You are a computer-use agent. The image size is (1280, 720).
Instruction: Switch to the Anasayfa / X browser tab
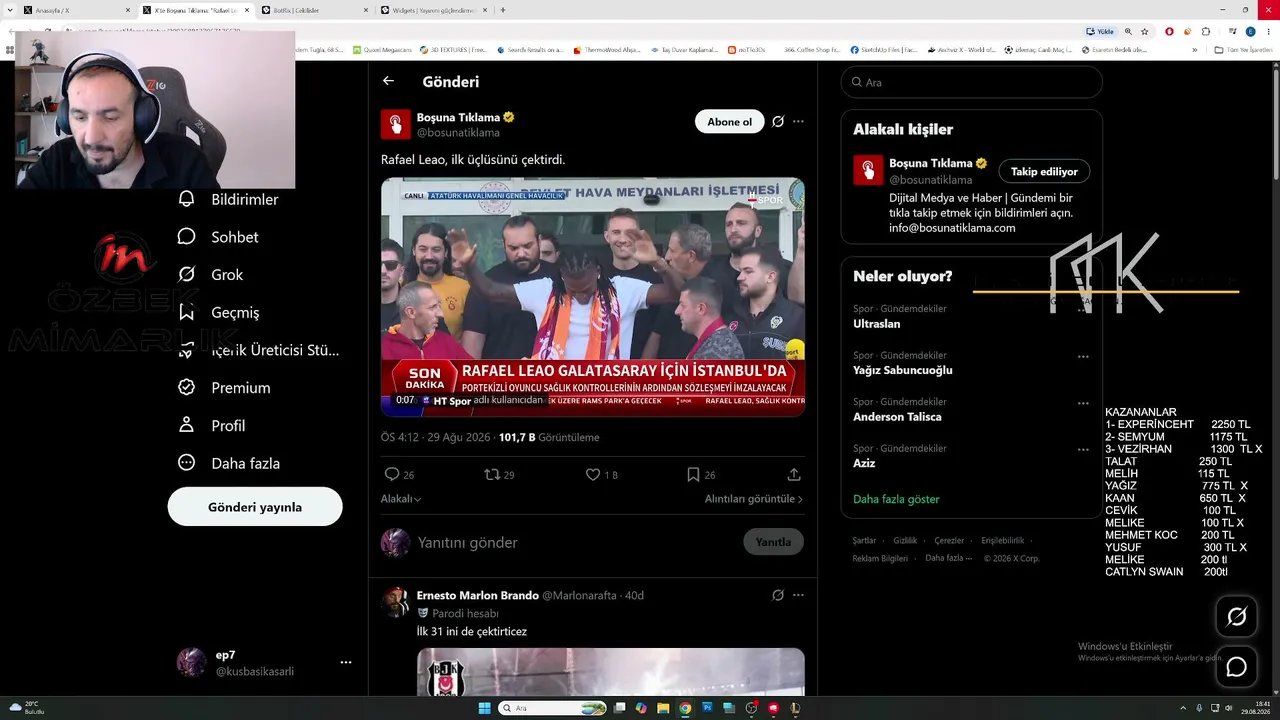click(76, 10)
